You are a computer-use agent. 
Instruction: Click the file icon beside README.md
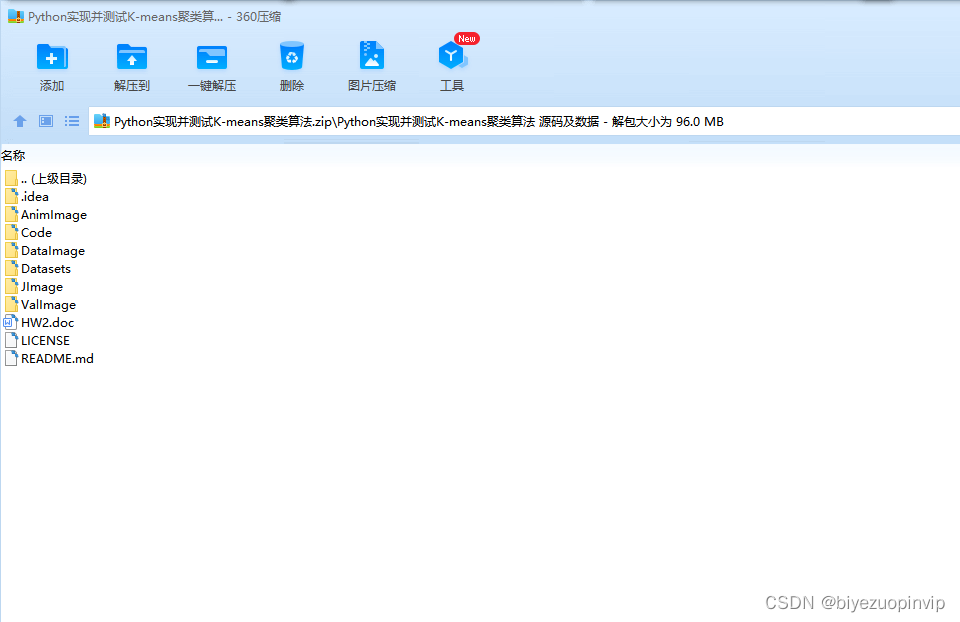pos(11,358)
